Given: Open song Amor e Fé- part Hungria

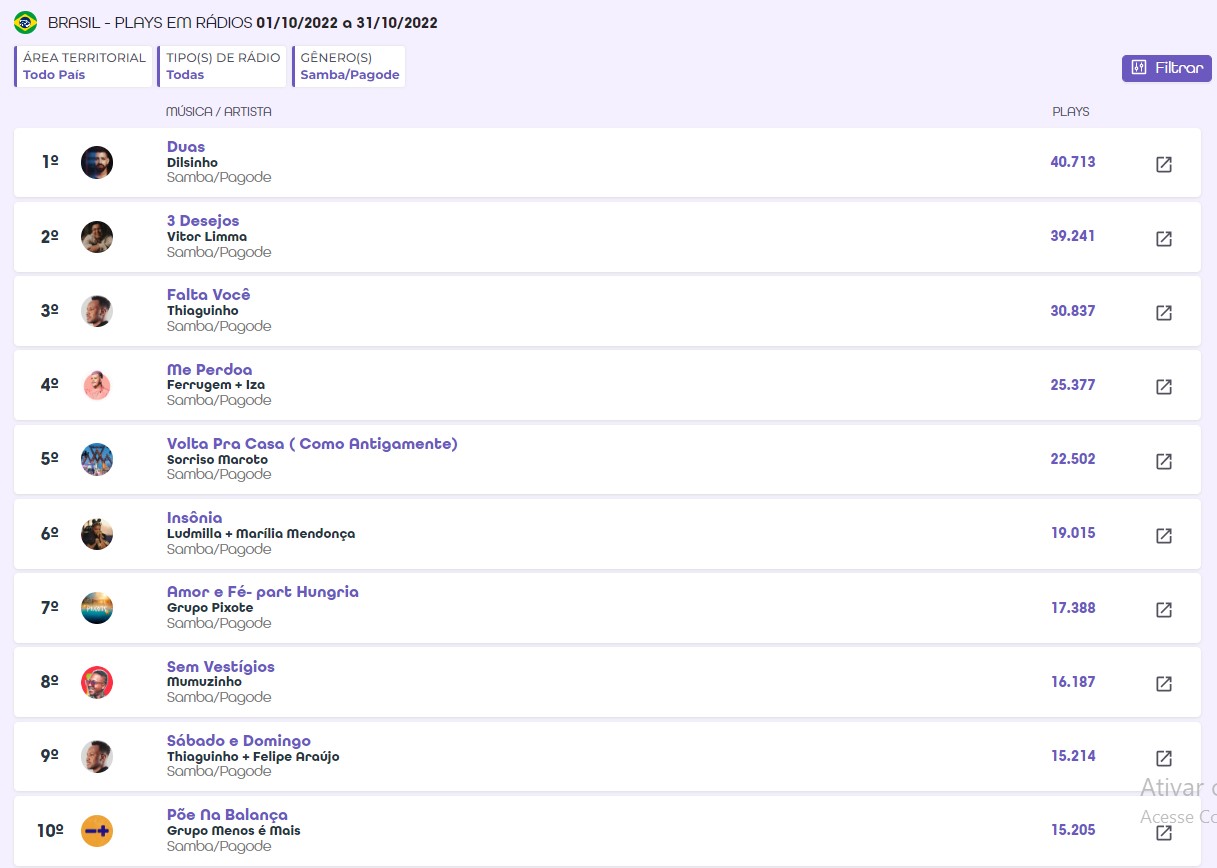Looking at the screenshot, I should 263,592.
